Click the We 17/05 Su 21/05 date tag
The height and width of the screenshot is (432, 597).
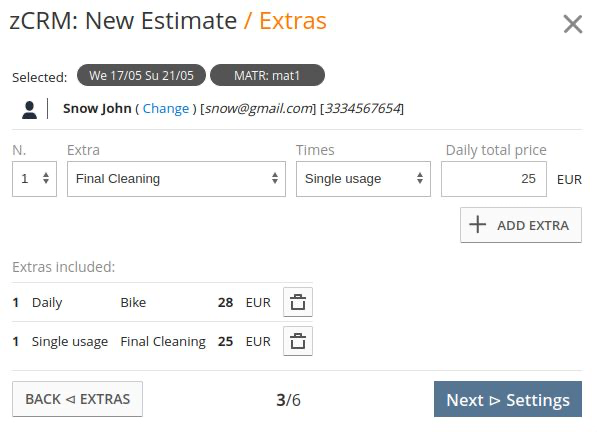pyautogui.click(x=141, y=75)
